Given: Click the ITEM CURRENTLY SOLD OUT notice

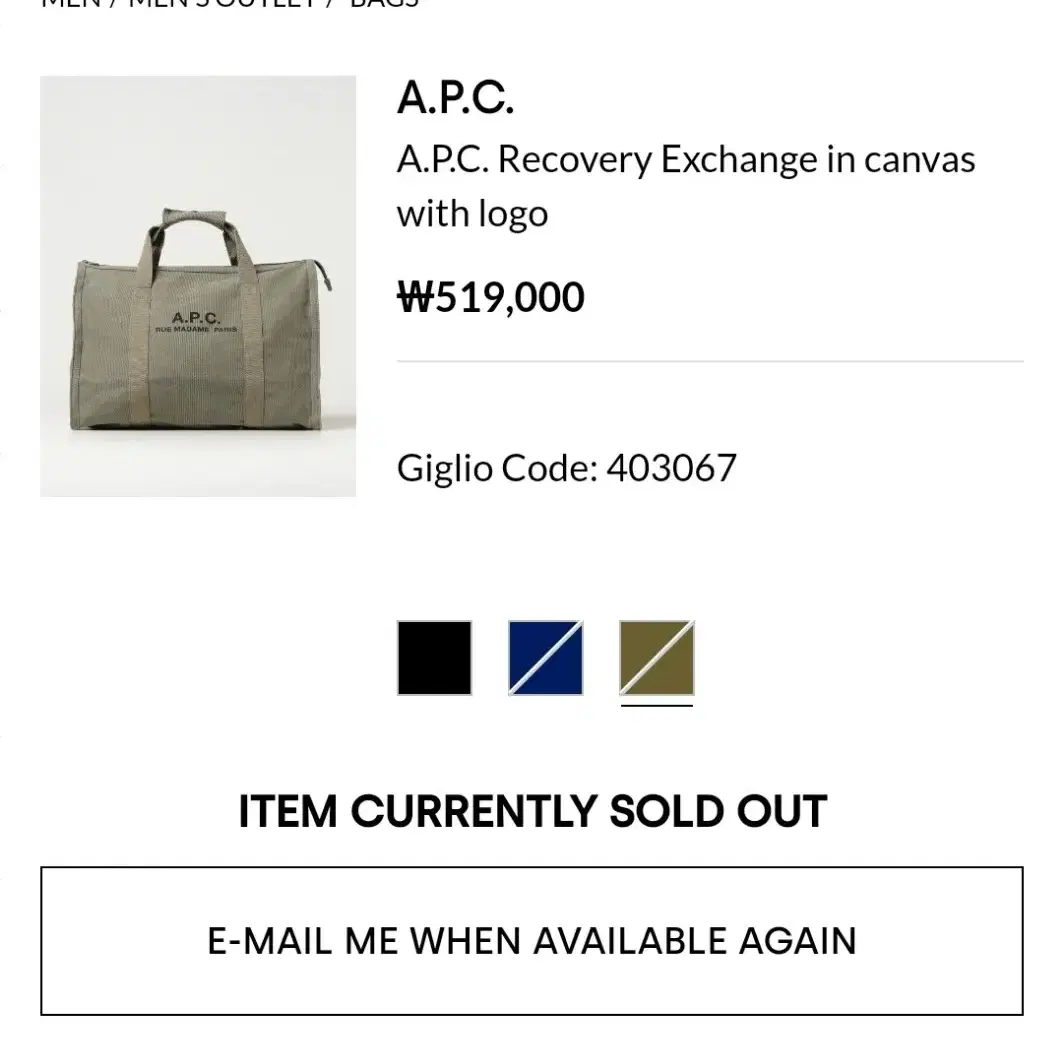Looking at the screenshot, I should 533,811.
